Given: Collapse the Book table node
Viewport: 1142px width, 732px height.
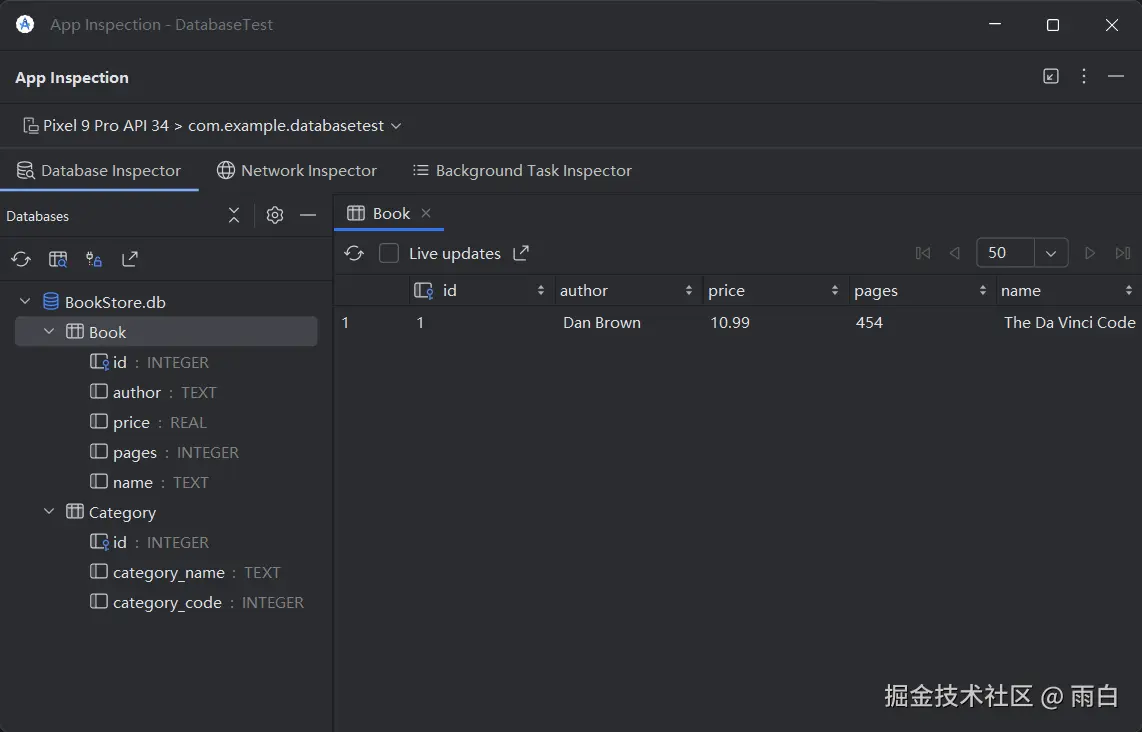Looking at the screenshot, I should (x=49, y=331).
